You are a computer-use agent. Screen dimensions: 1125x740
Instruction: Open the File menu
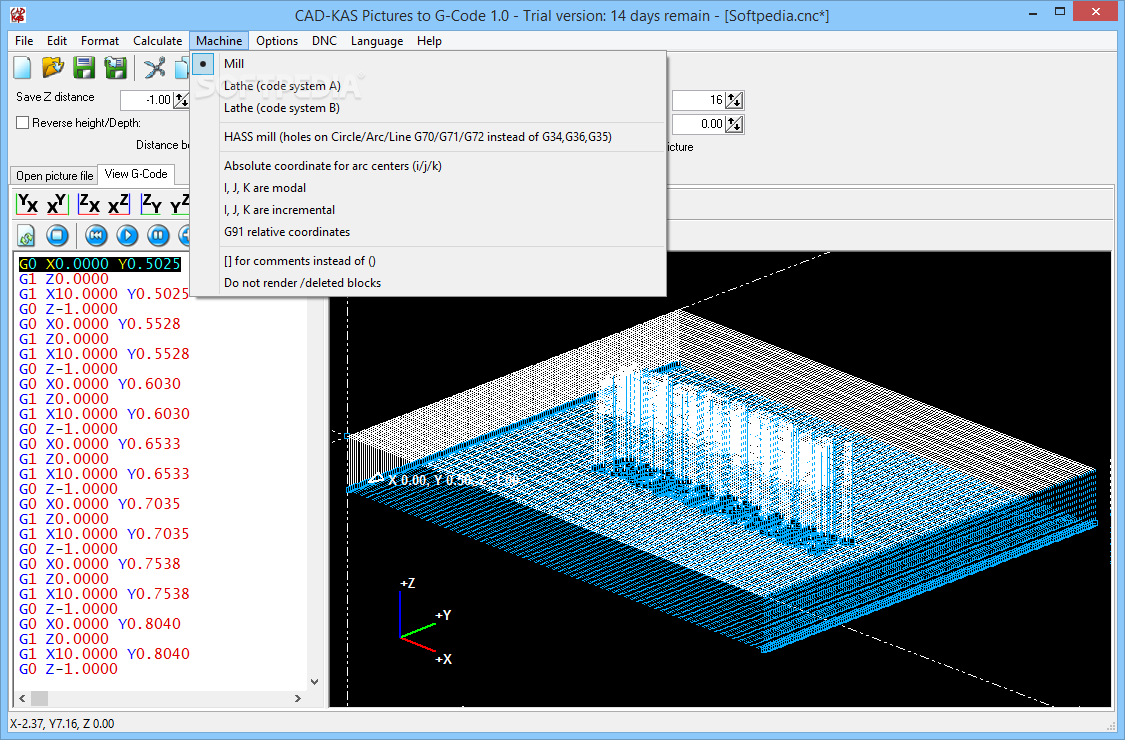[x=24, y=41]
